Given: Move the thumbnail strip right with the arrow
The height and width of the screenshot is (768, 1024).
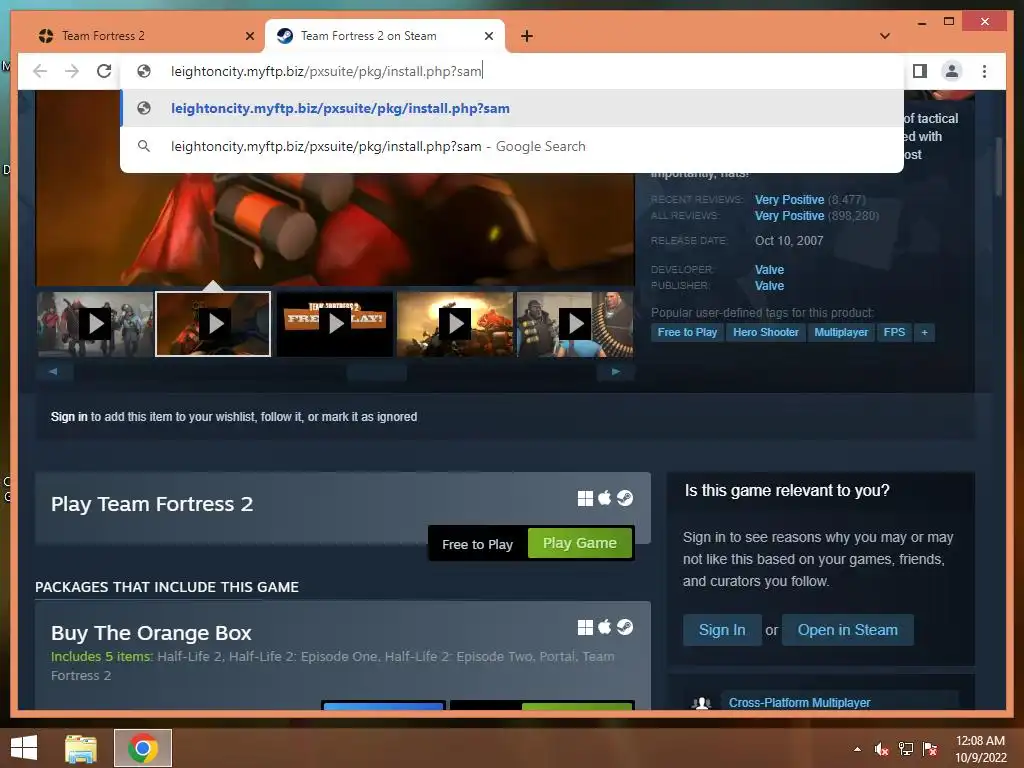Looking at the screenshot, I should 615,372.
